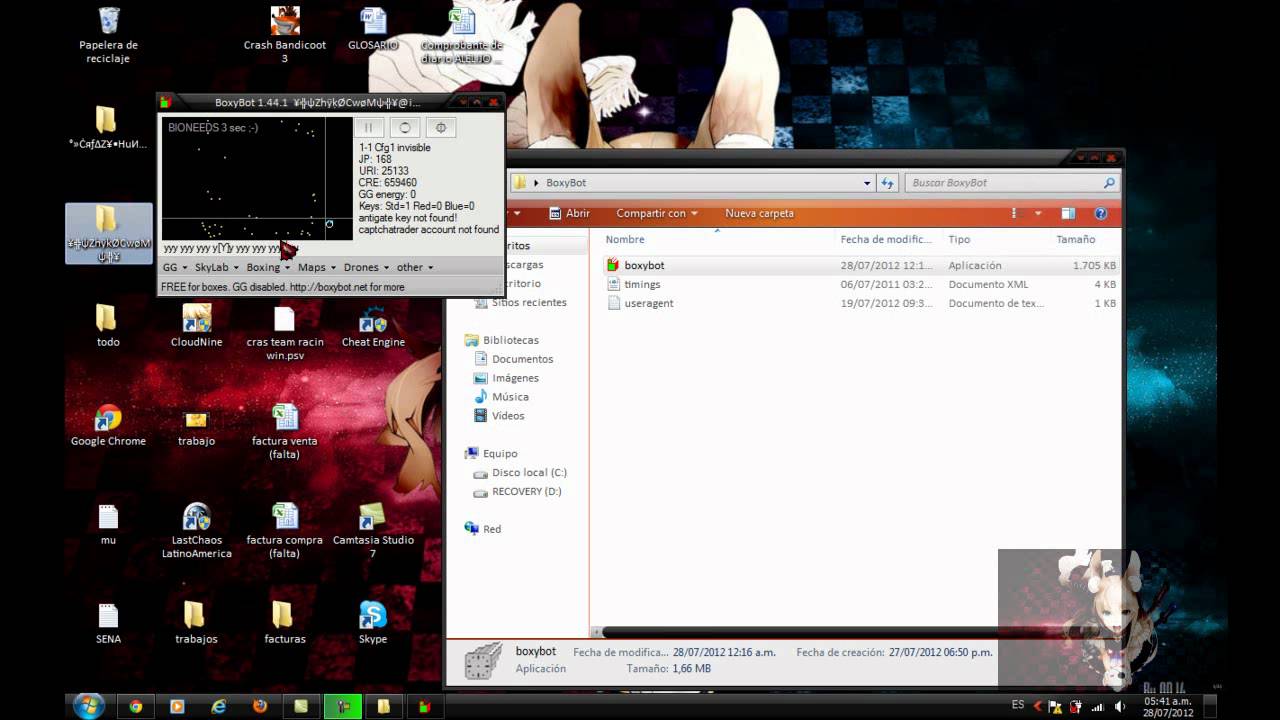Click the BoxyBot minimap radar area
The height and width of the screenshot is (720, 1280).
coord(257,179)
